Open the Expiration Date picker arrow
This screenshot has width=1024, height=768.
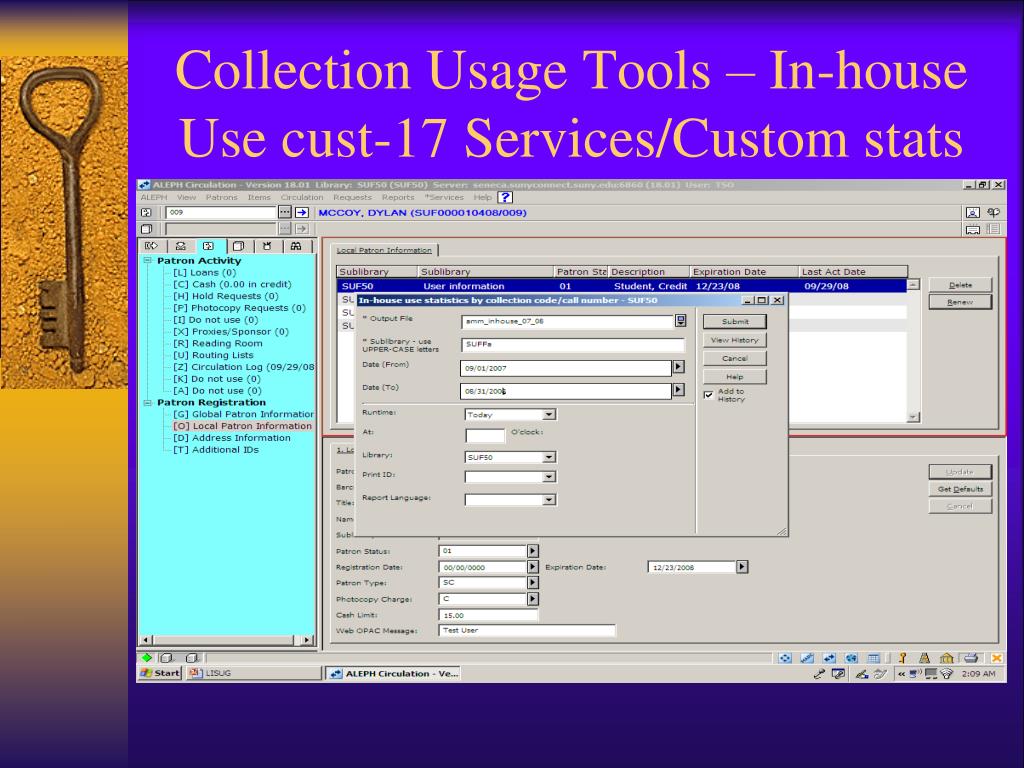tap(742, 567)
